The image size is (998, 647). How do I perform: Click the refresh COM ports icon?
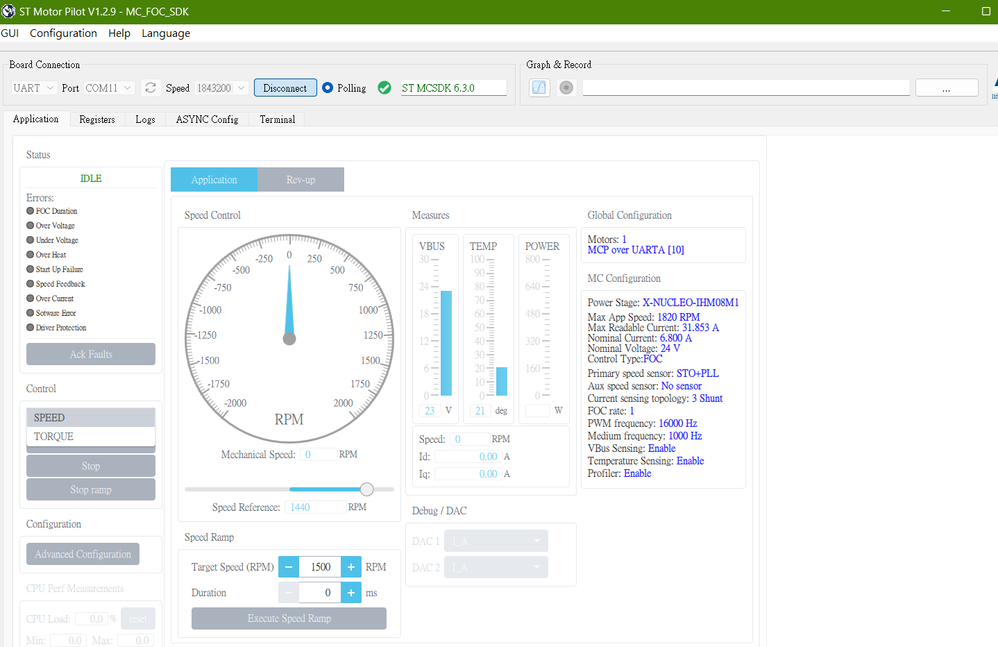coord(150,88)
